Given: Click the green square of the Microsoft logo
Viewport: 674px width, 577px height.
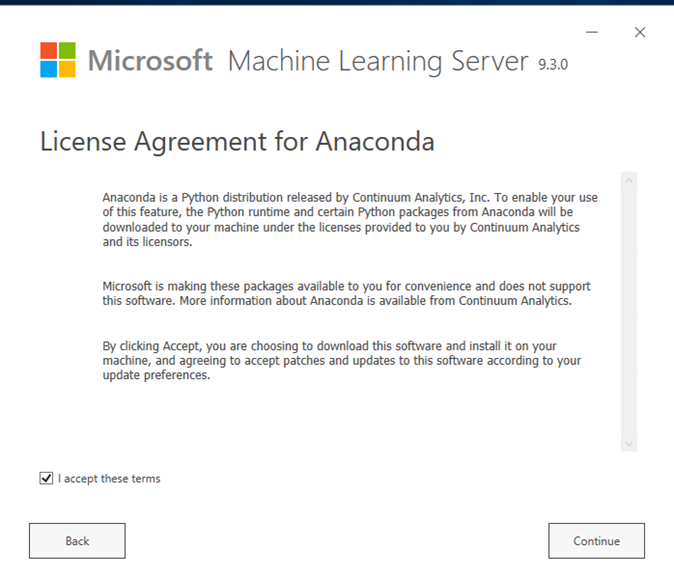Looking at the screenshot, I should [67, 50].
